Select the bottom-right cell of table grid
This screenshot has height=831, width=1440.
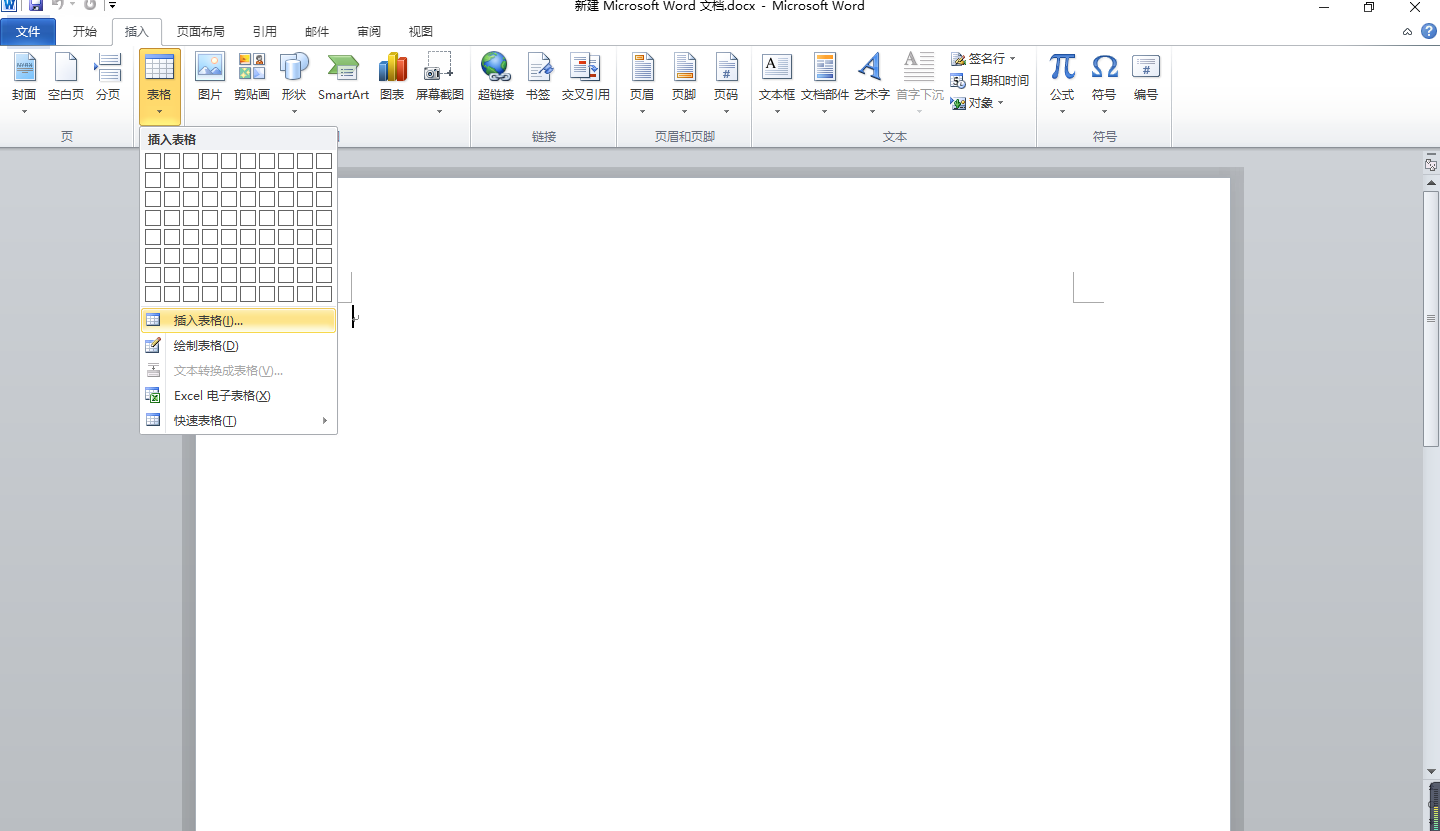[324, 294]
